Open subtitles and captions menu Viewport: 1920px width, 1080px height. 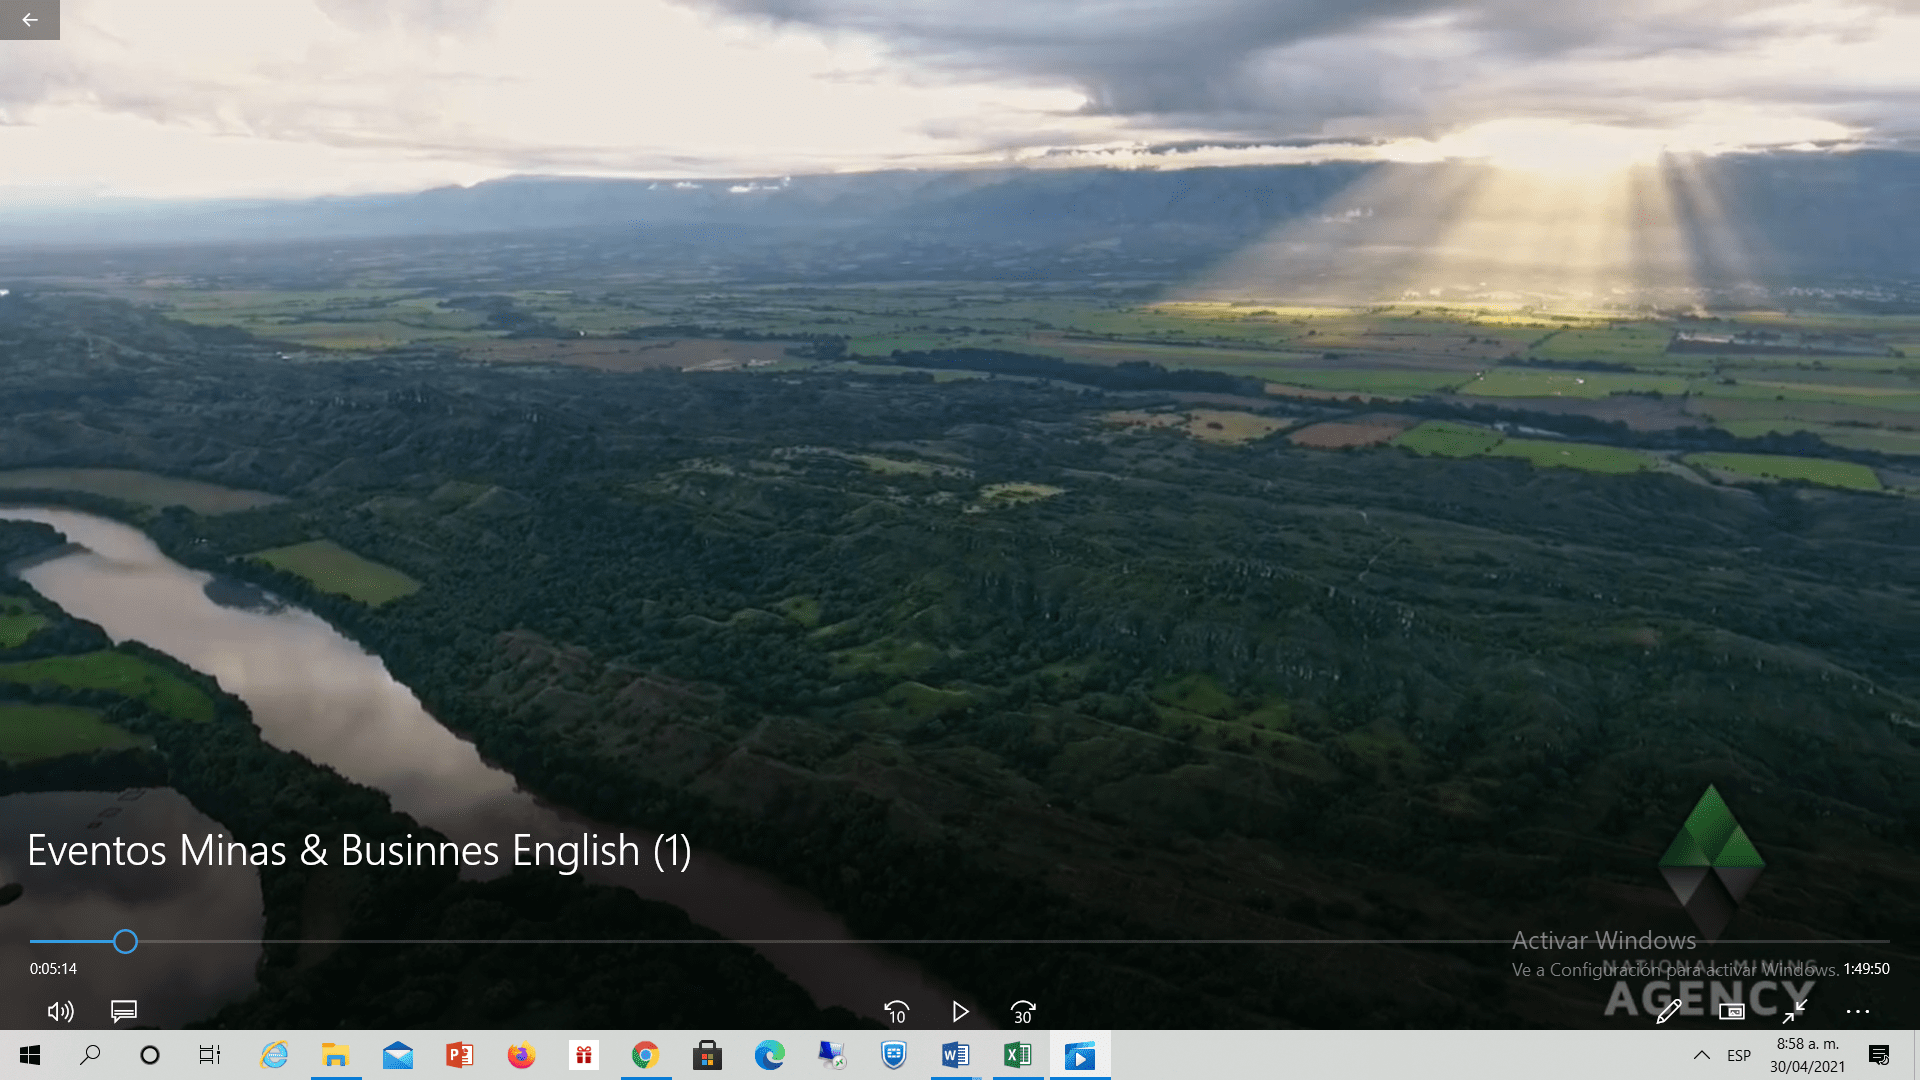(124, 1012)
